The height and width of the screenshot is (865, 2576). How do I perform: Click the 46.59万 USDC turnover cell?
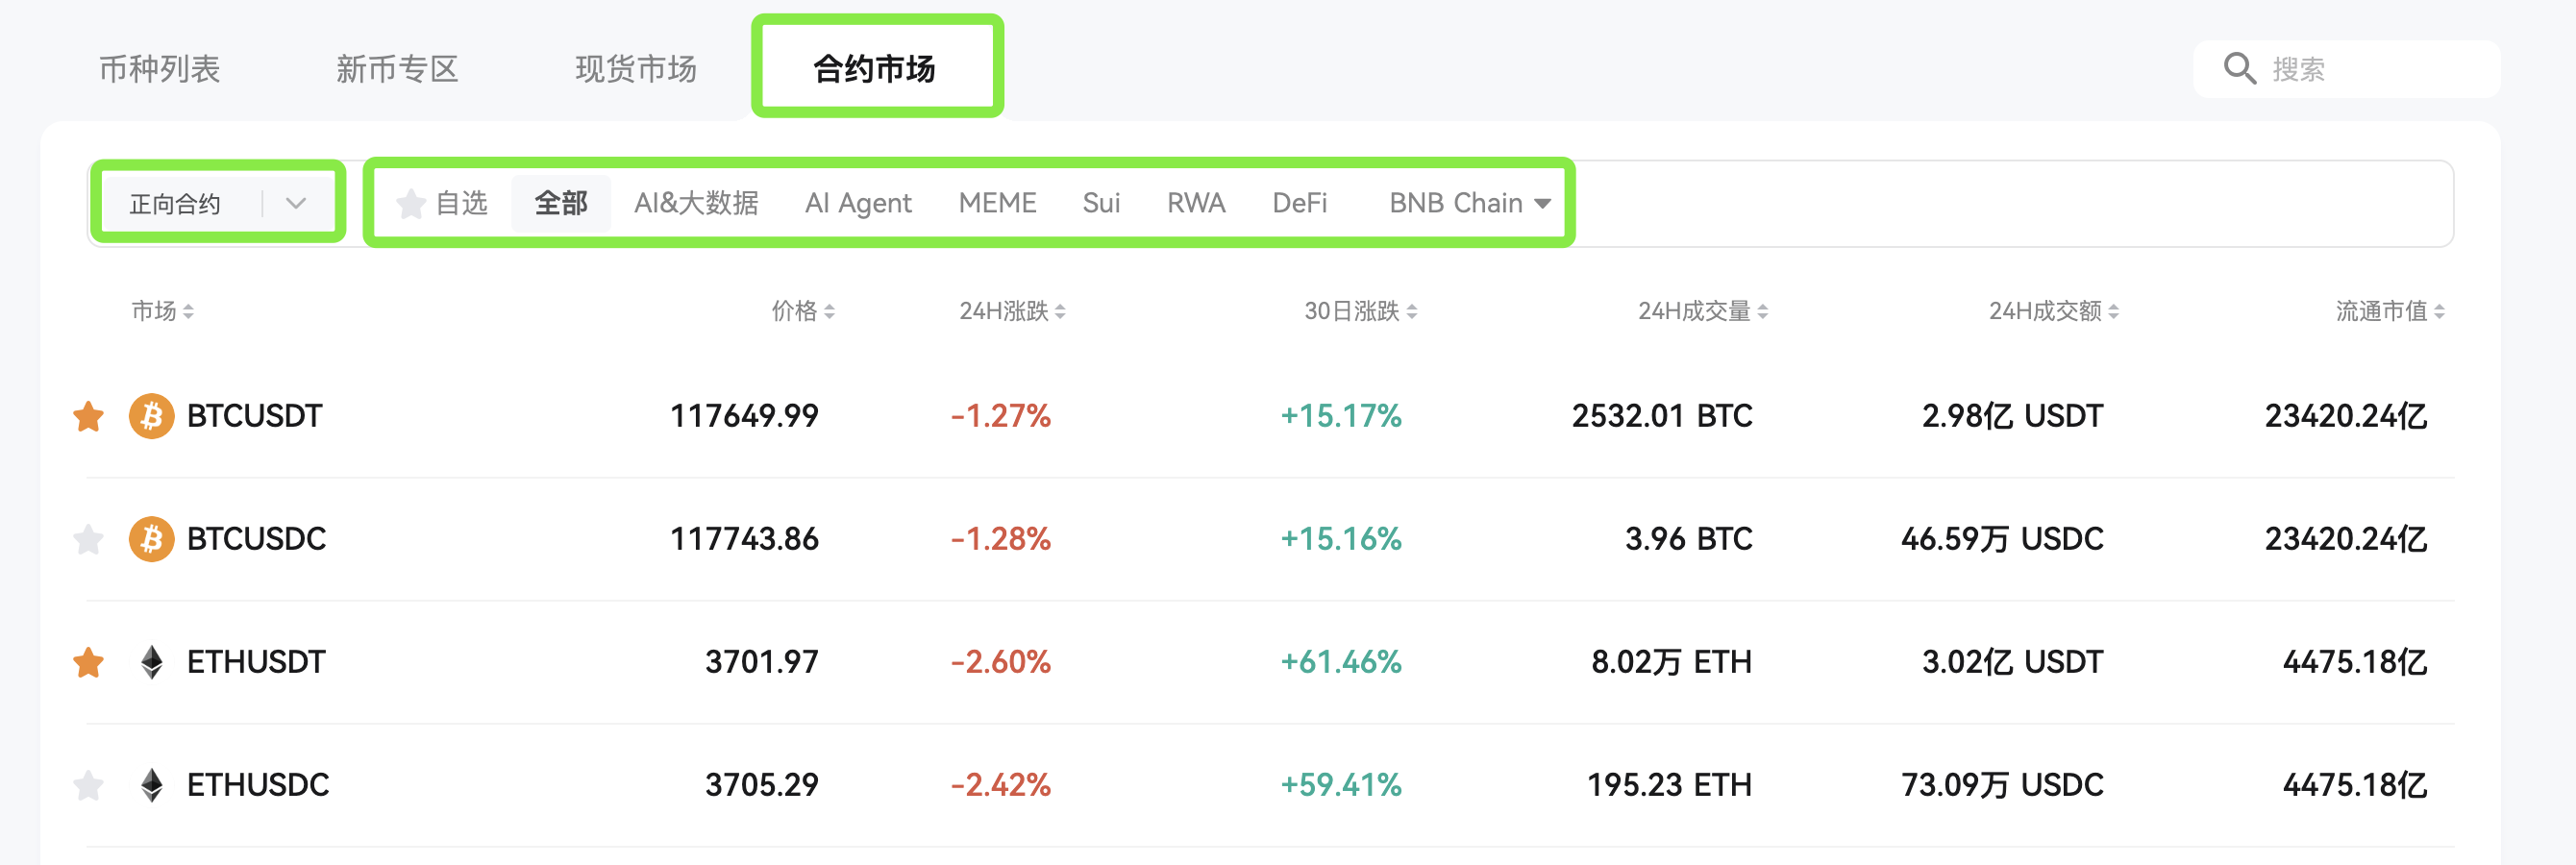point(2002,539)
